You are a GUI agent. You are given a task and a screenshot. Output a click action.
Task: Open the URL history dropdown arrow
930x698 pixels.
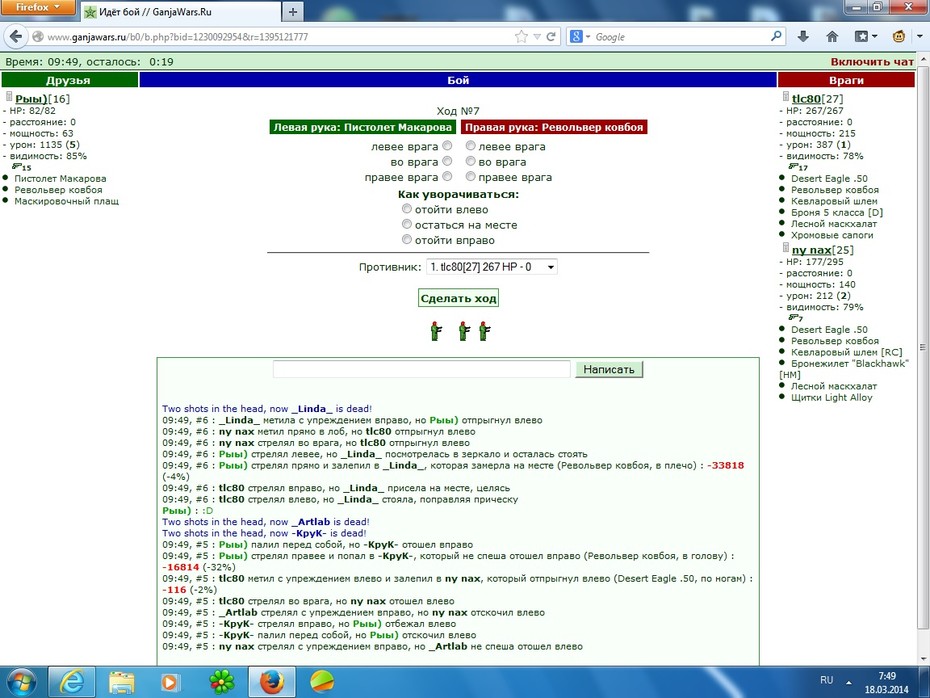point(537,37)
